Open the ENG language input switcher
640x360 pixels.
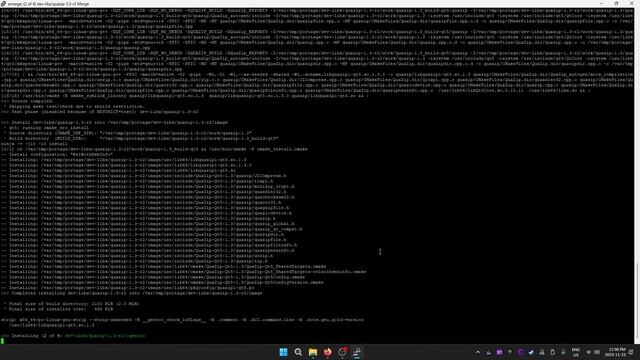click(576, 352)
